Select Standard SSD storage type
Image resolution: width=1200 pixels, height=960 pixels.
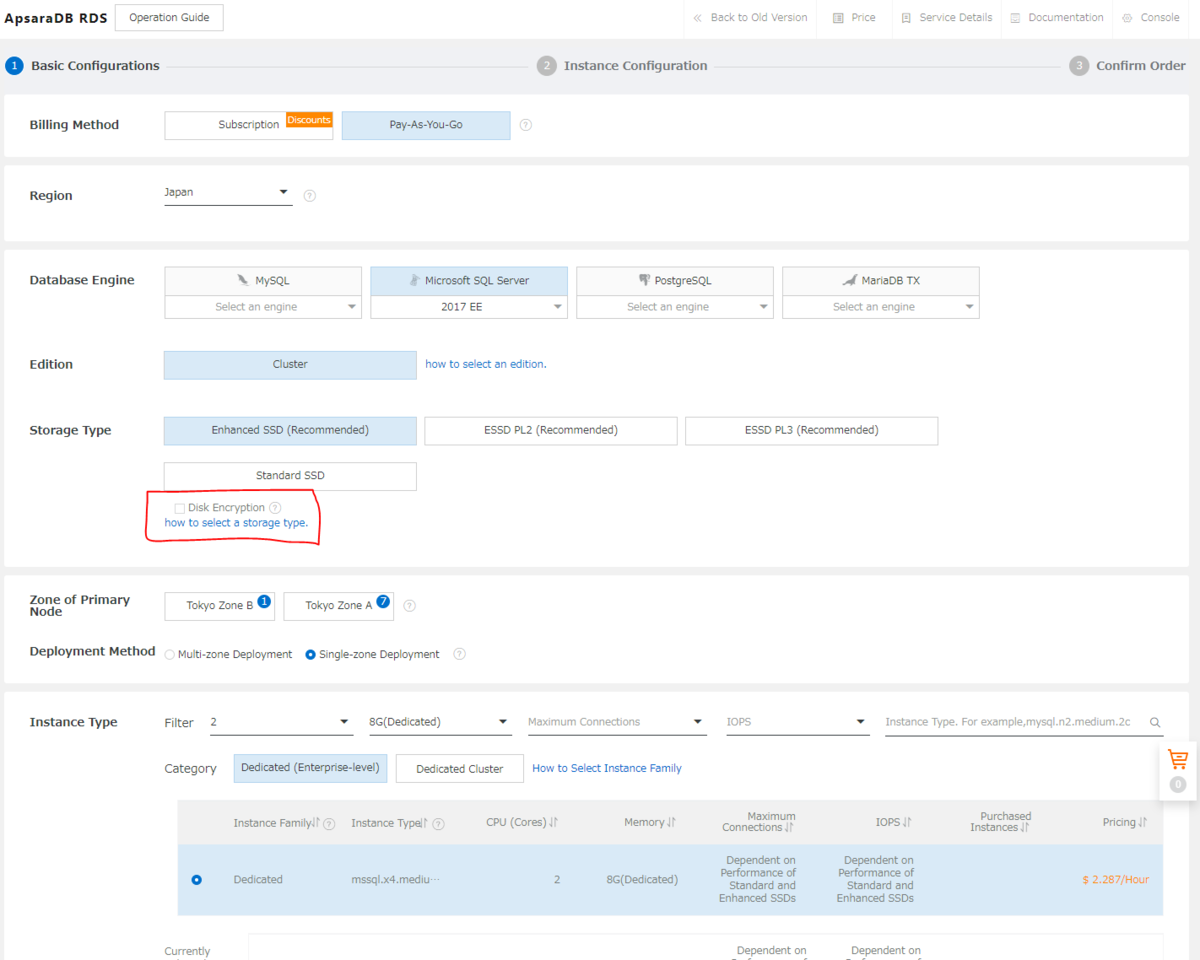click(290, 476)
